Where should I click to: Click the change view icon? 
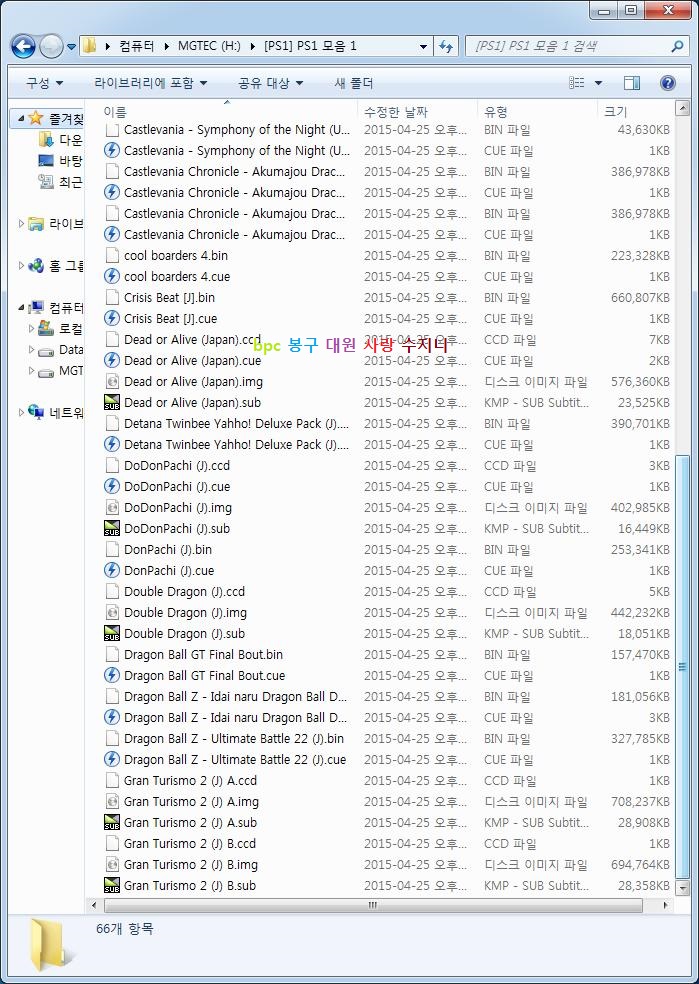coord(577,83)
